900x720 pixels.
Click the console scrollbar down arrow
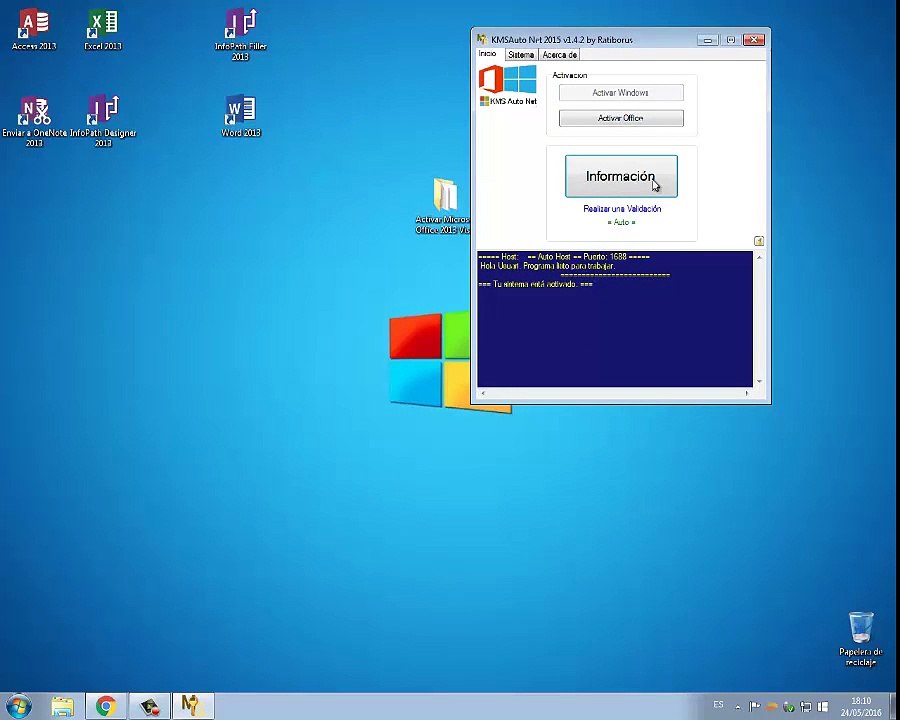(x=759, y=381)
